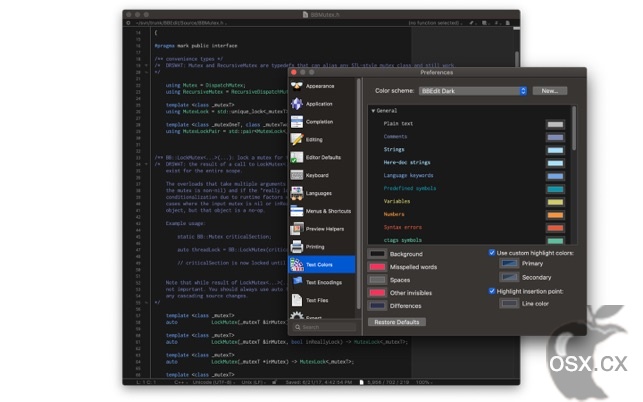Click the Strings color swatch

pos(555,150)
